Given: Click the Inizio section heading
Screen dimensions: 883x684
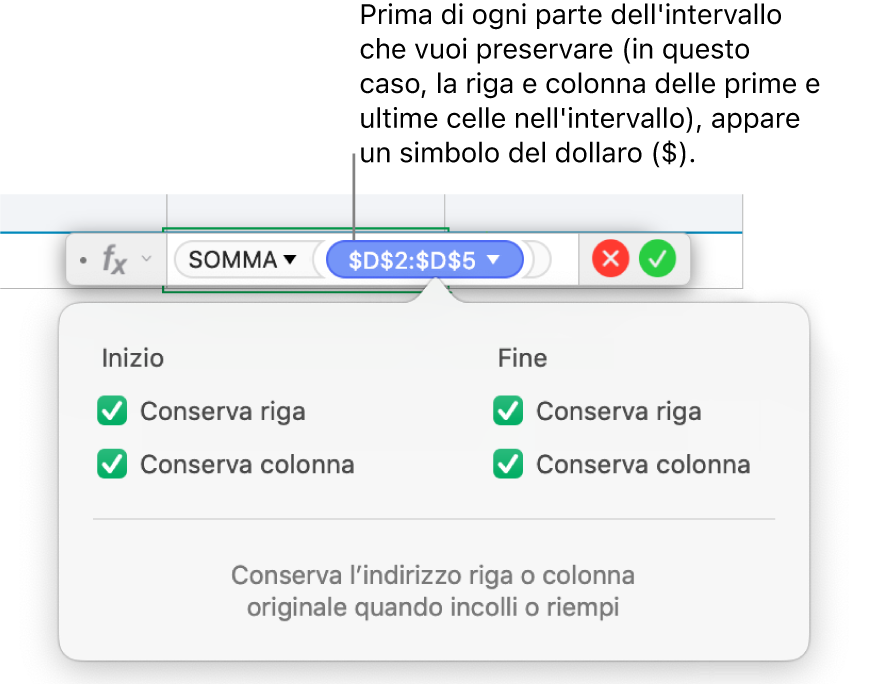Looking at the screenshot, I should (132, 358).
